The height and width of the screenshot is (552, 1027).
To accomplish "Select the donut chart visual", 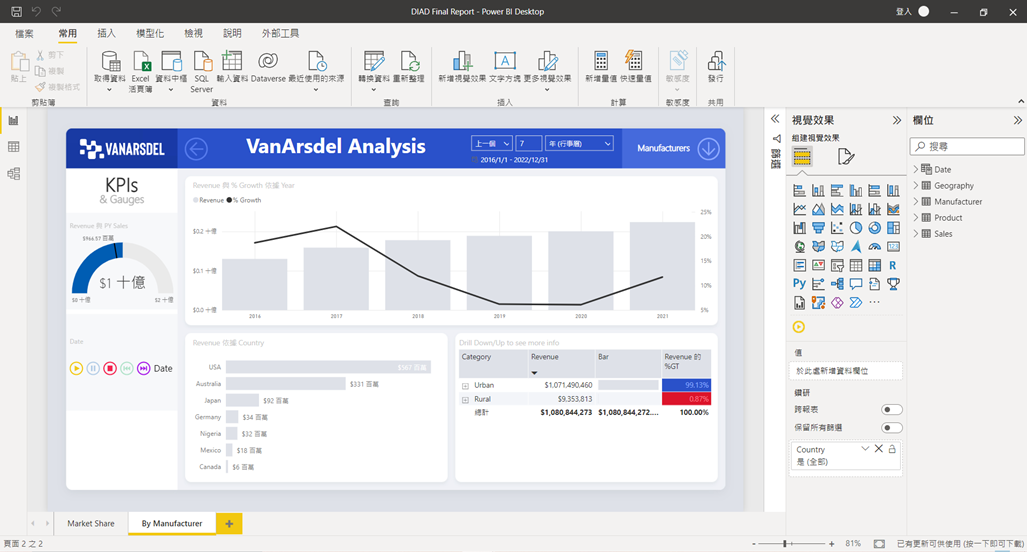I will tap(874, 228).
